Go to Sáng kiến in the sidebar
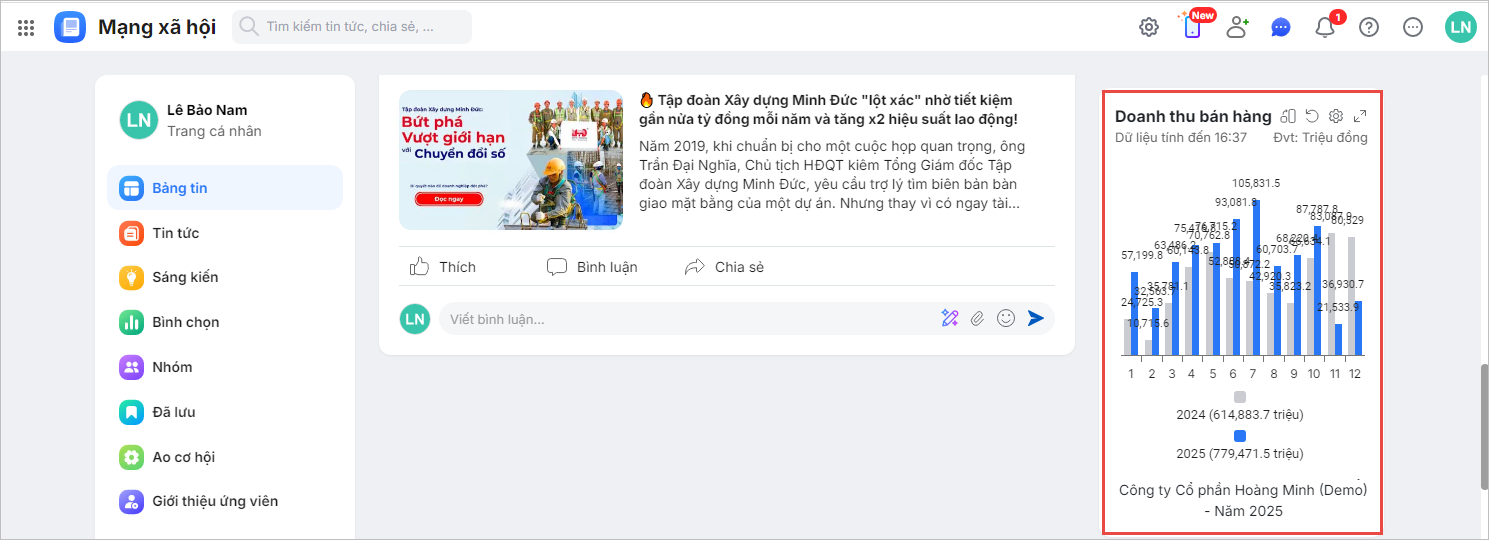1489x540 pixels. click(185, 277)
